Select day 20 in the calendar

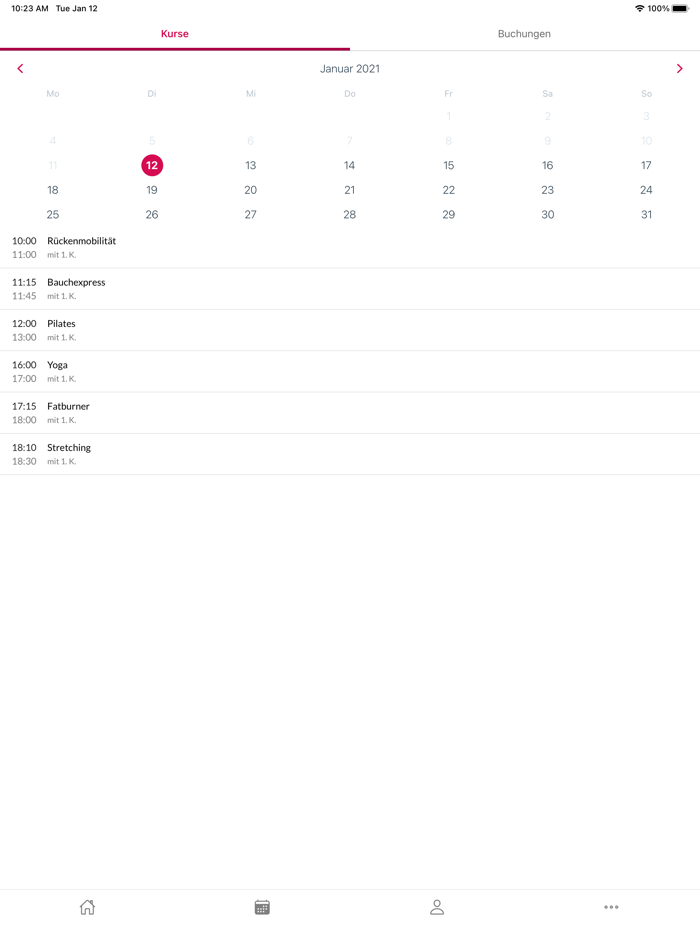point(251,190)
